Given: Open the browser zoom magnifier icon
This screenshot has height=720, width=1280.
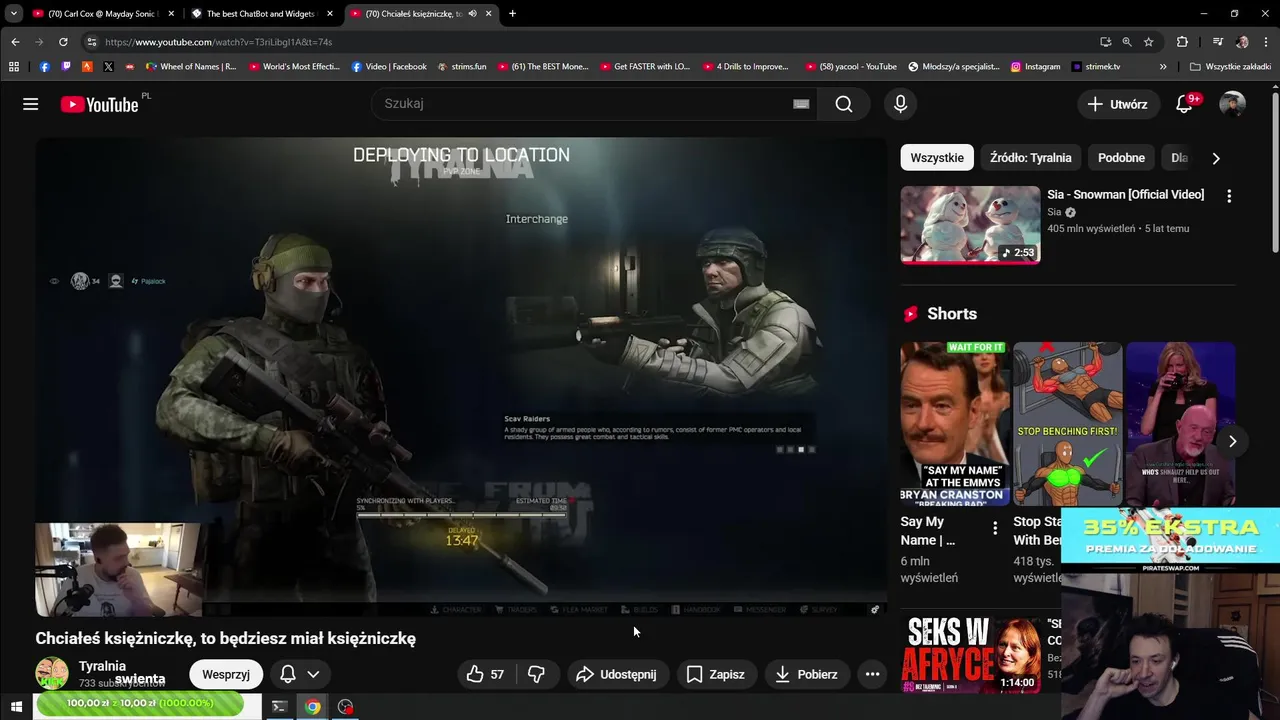Looking at the screenshot, I should point(1127,42).
